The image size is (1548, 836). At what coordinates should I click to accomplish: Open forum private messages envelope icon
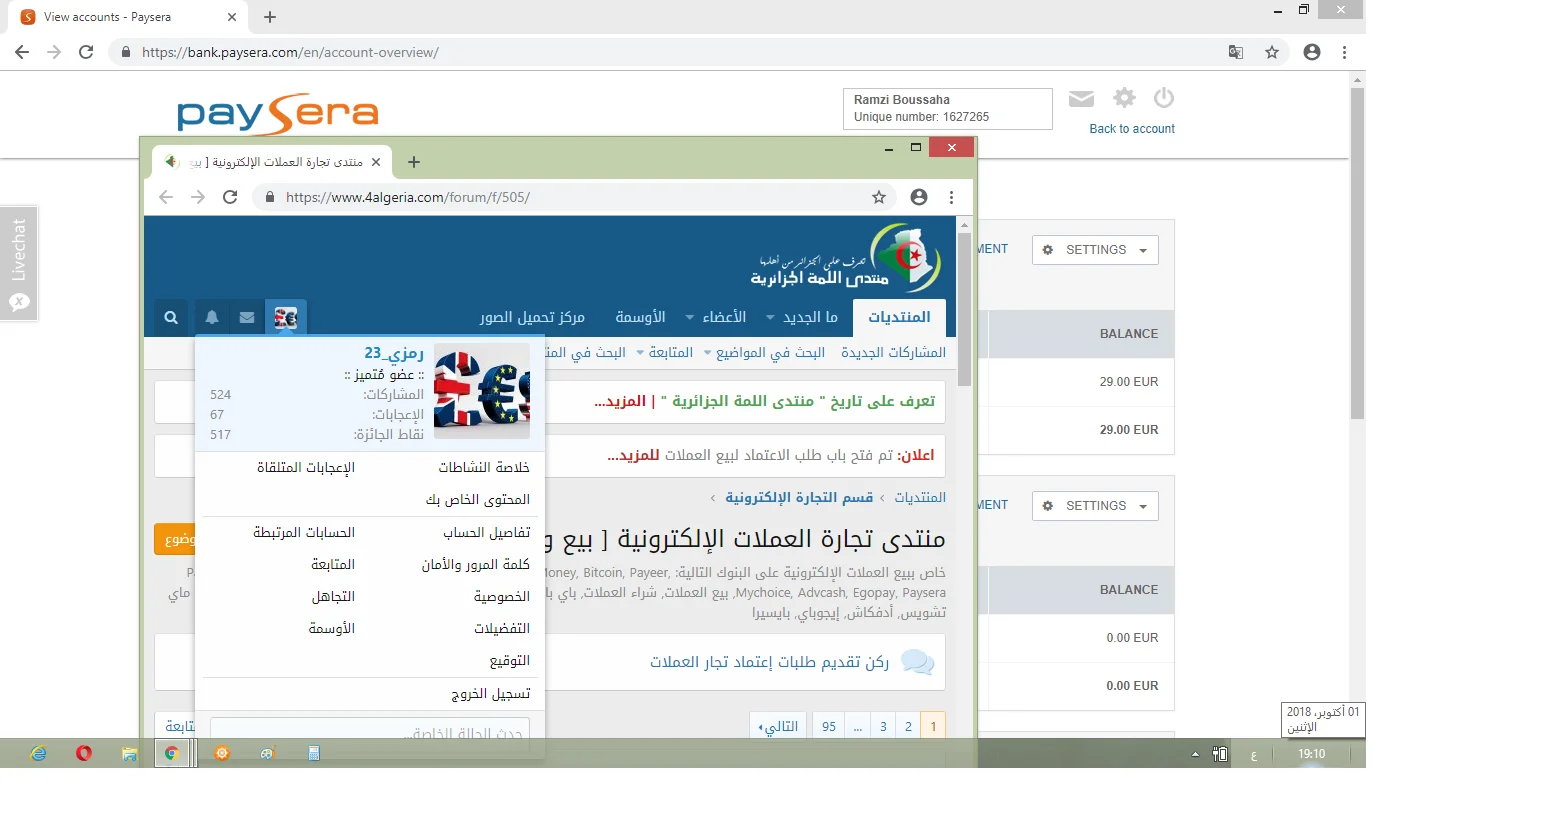pos(247,317)
